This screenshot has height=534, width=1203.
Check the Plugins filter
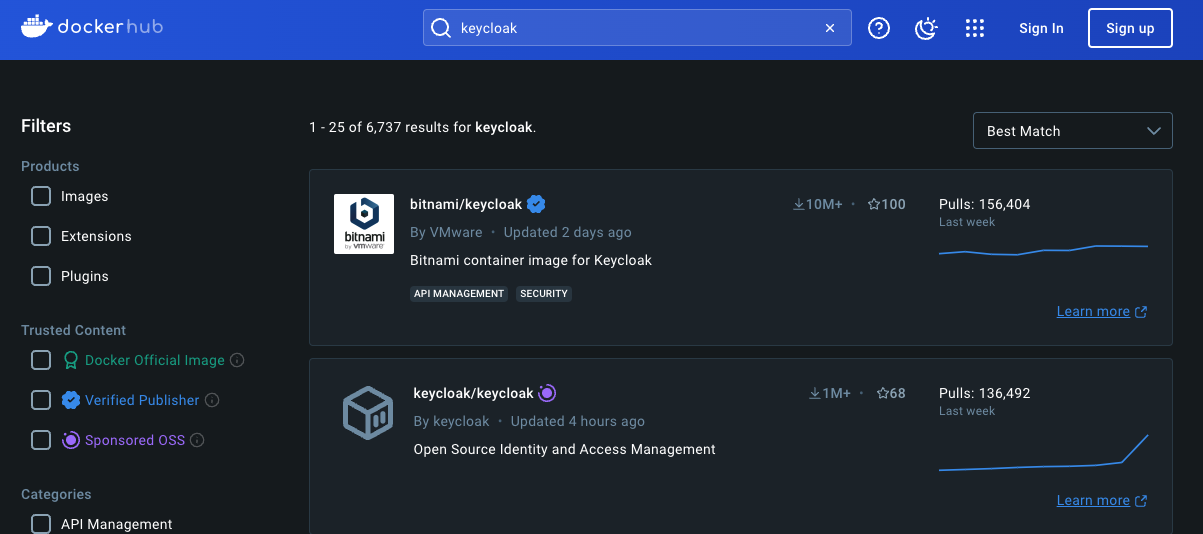pyautogui.click(x=41, y=276)
